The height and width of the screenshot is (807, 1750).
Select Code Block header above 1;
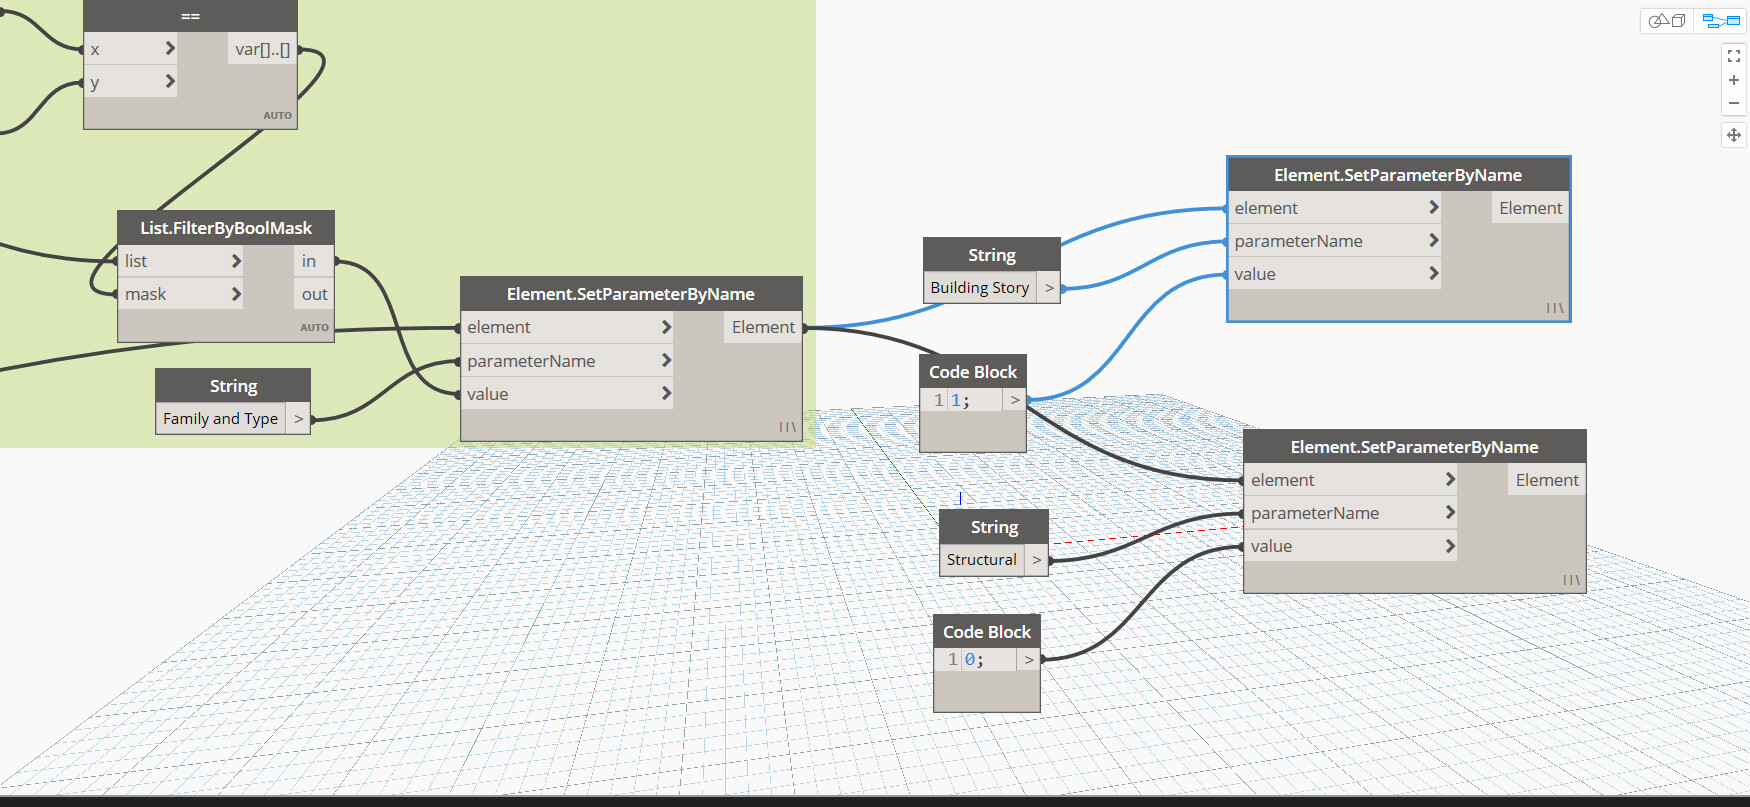point(973,372)
